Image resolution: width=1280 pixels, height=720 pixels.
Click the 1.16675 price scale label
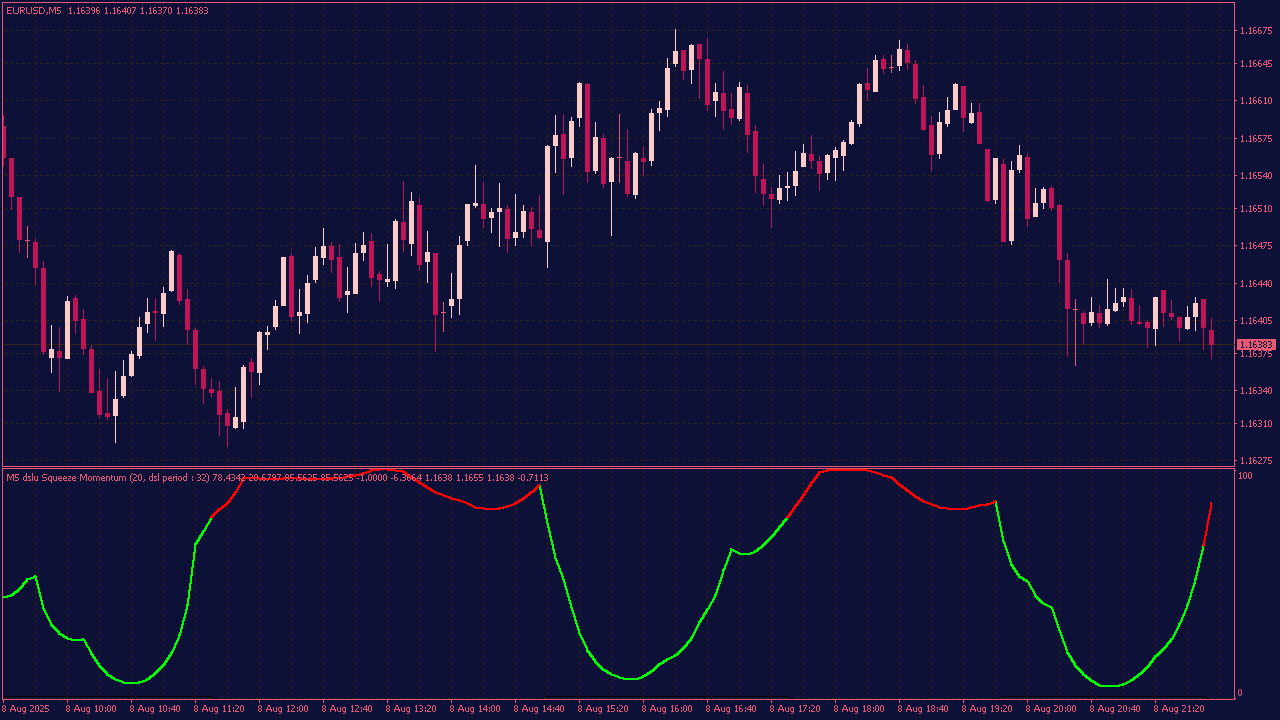coord(1255,31)
